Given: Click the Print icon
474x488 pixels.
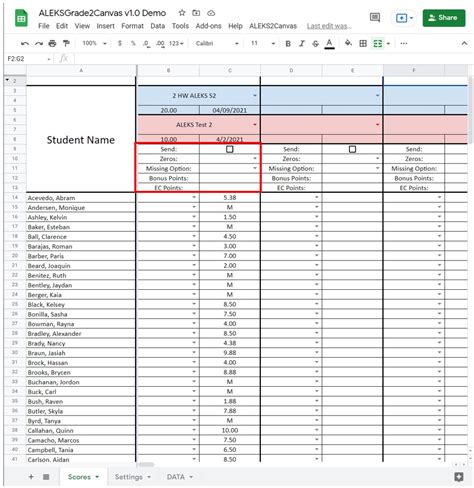Looking at the screenshot, I should coord(52,43).
